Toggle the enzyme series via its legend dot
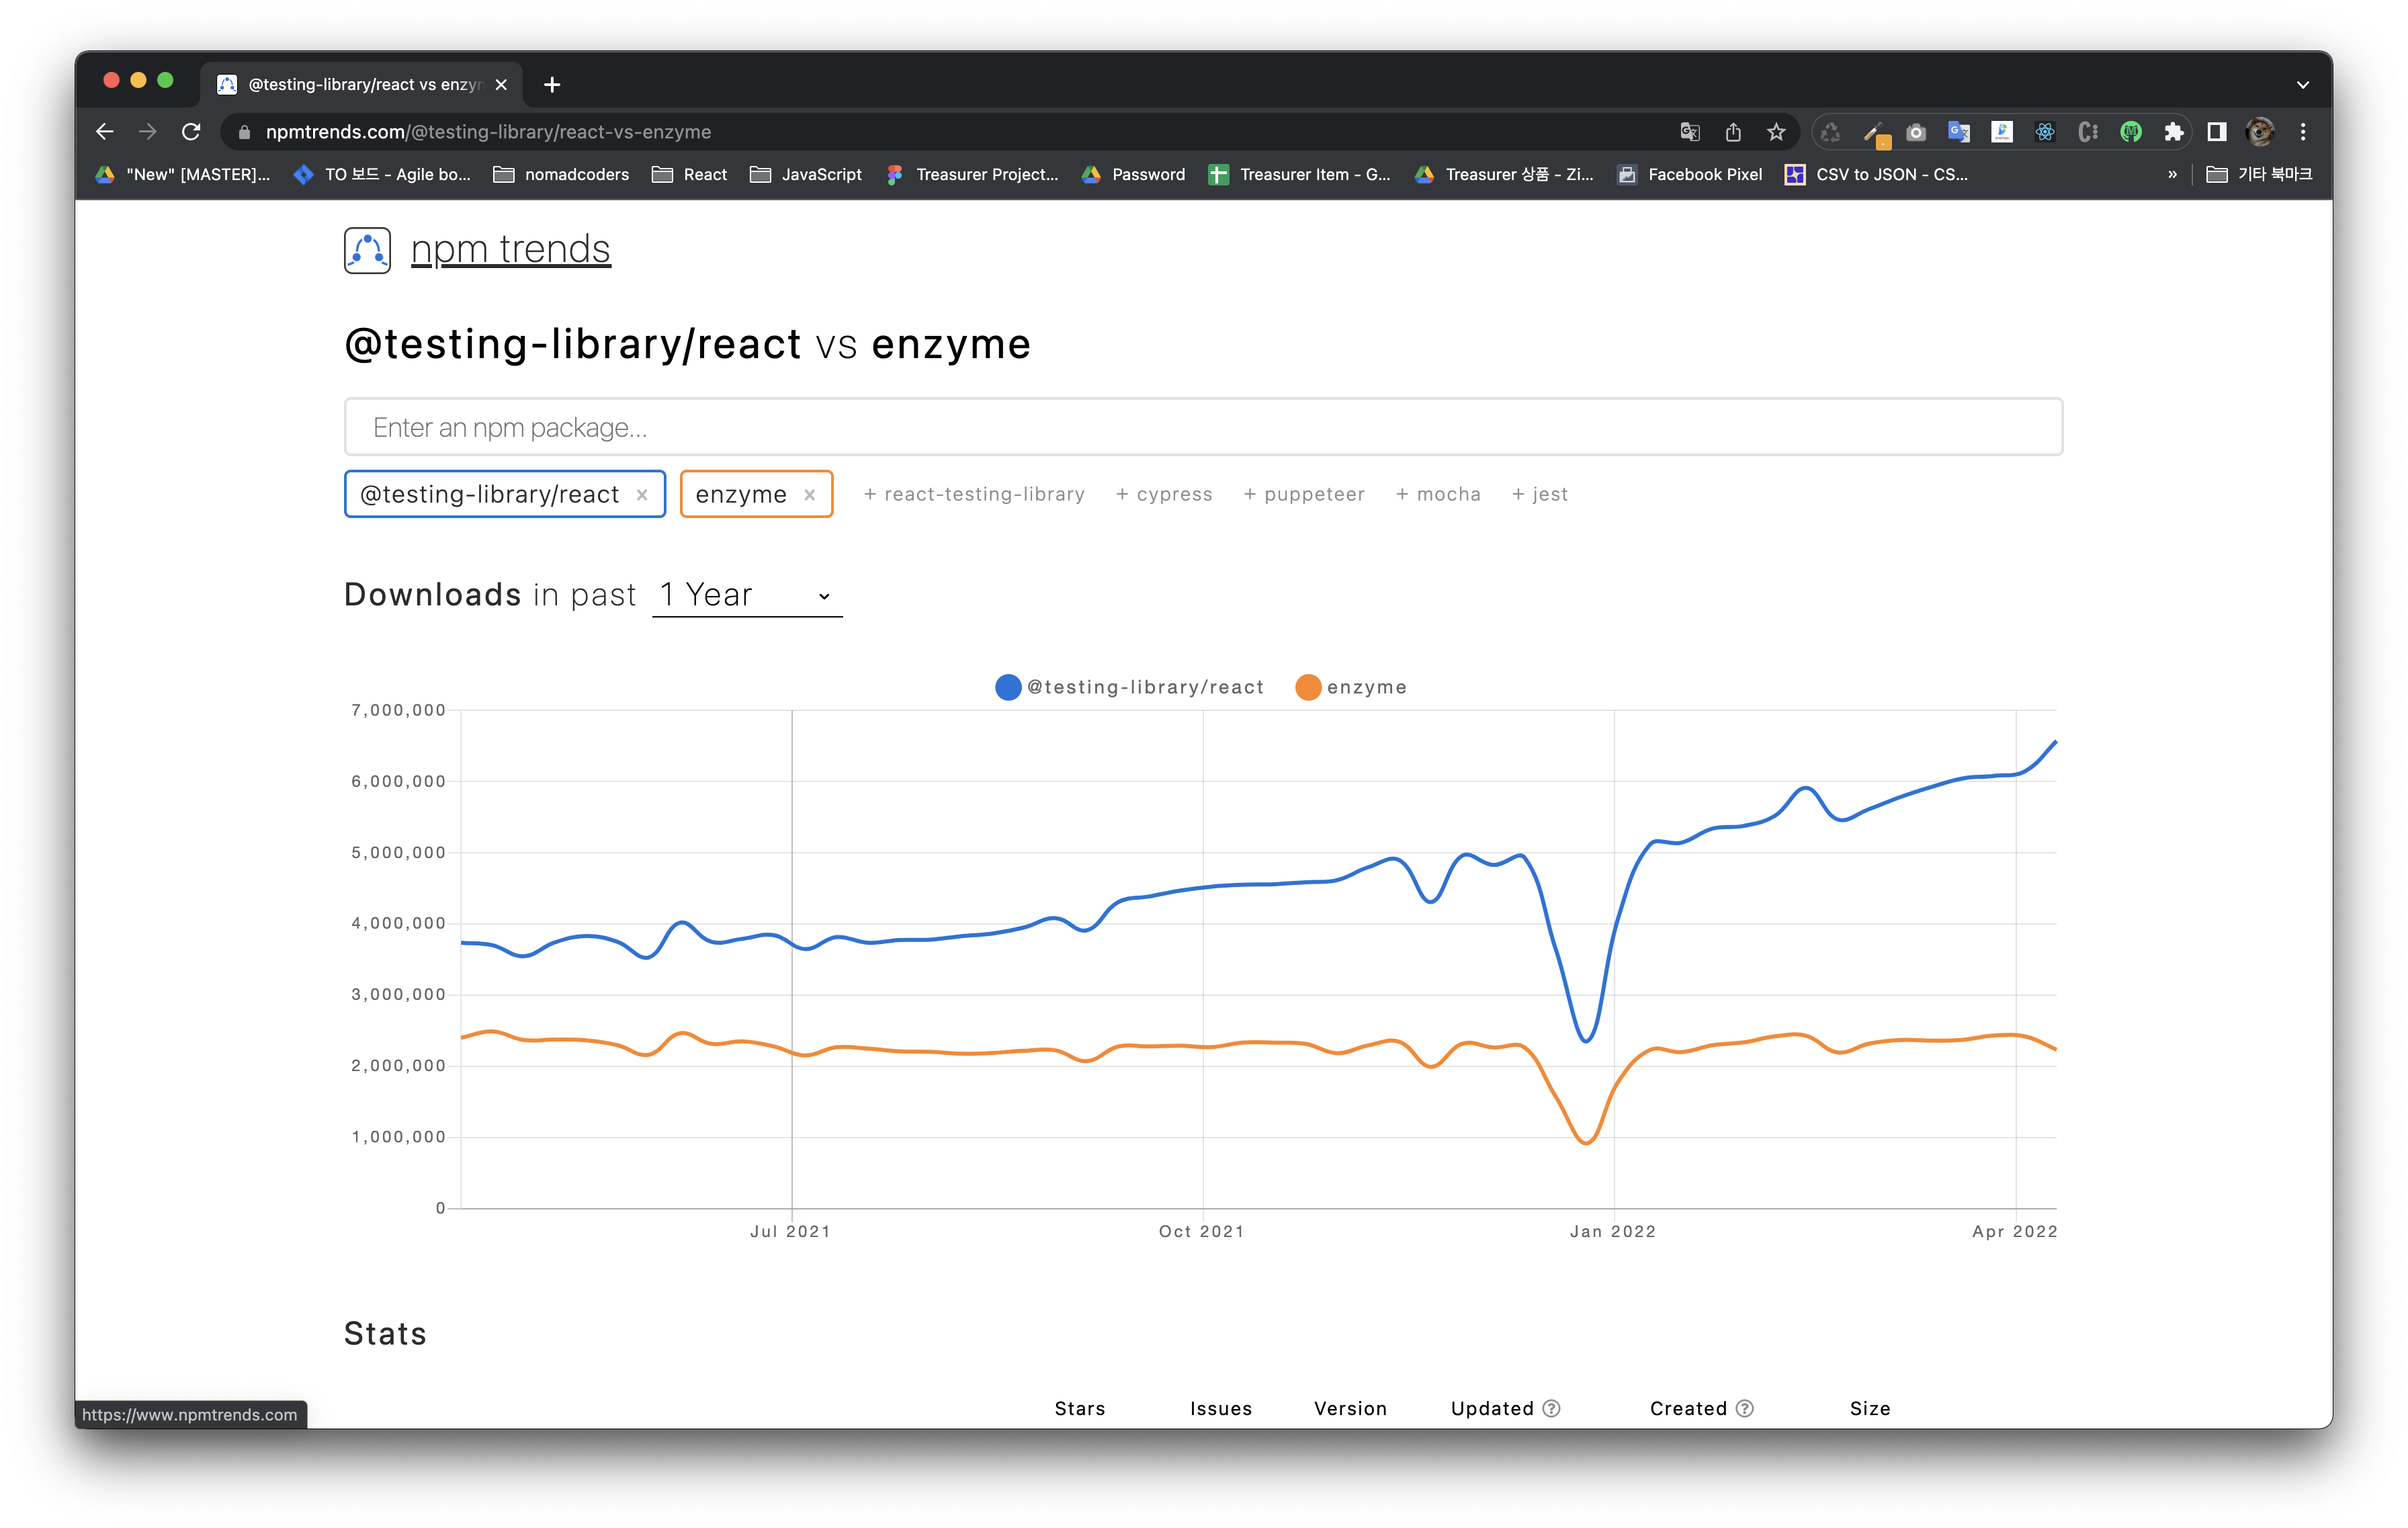This screenshot has width=2408, height=1528. coord(1308,687)
